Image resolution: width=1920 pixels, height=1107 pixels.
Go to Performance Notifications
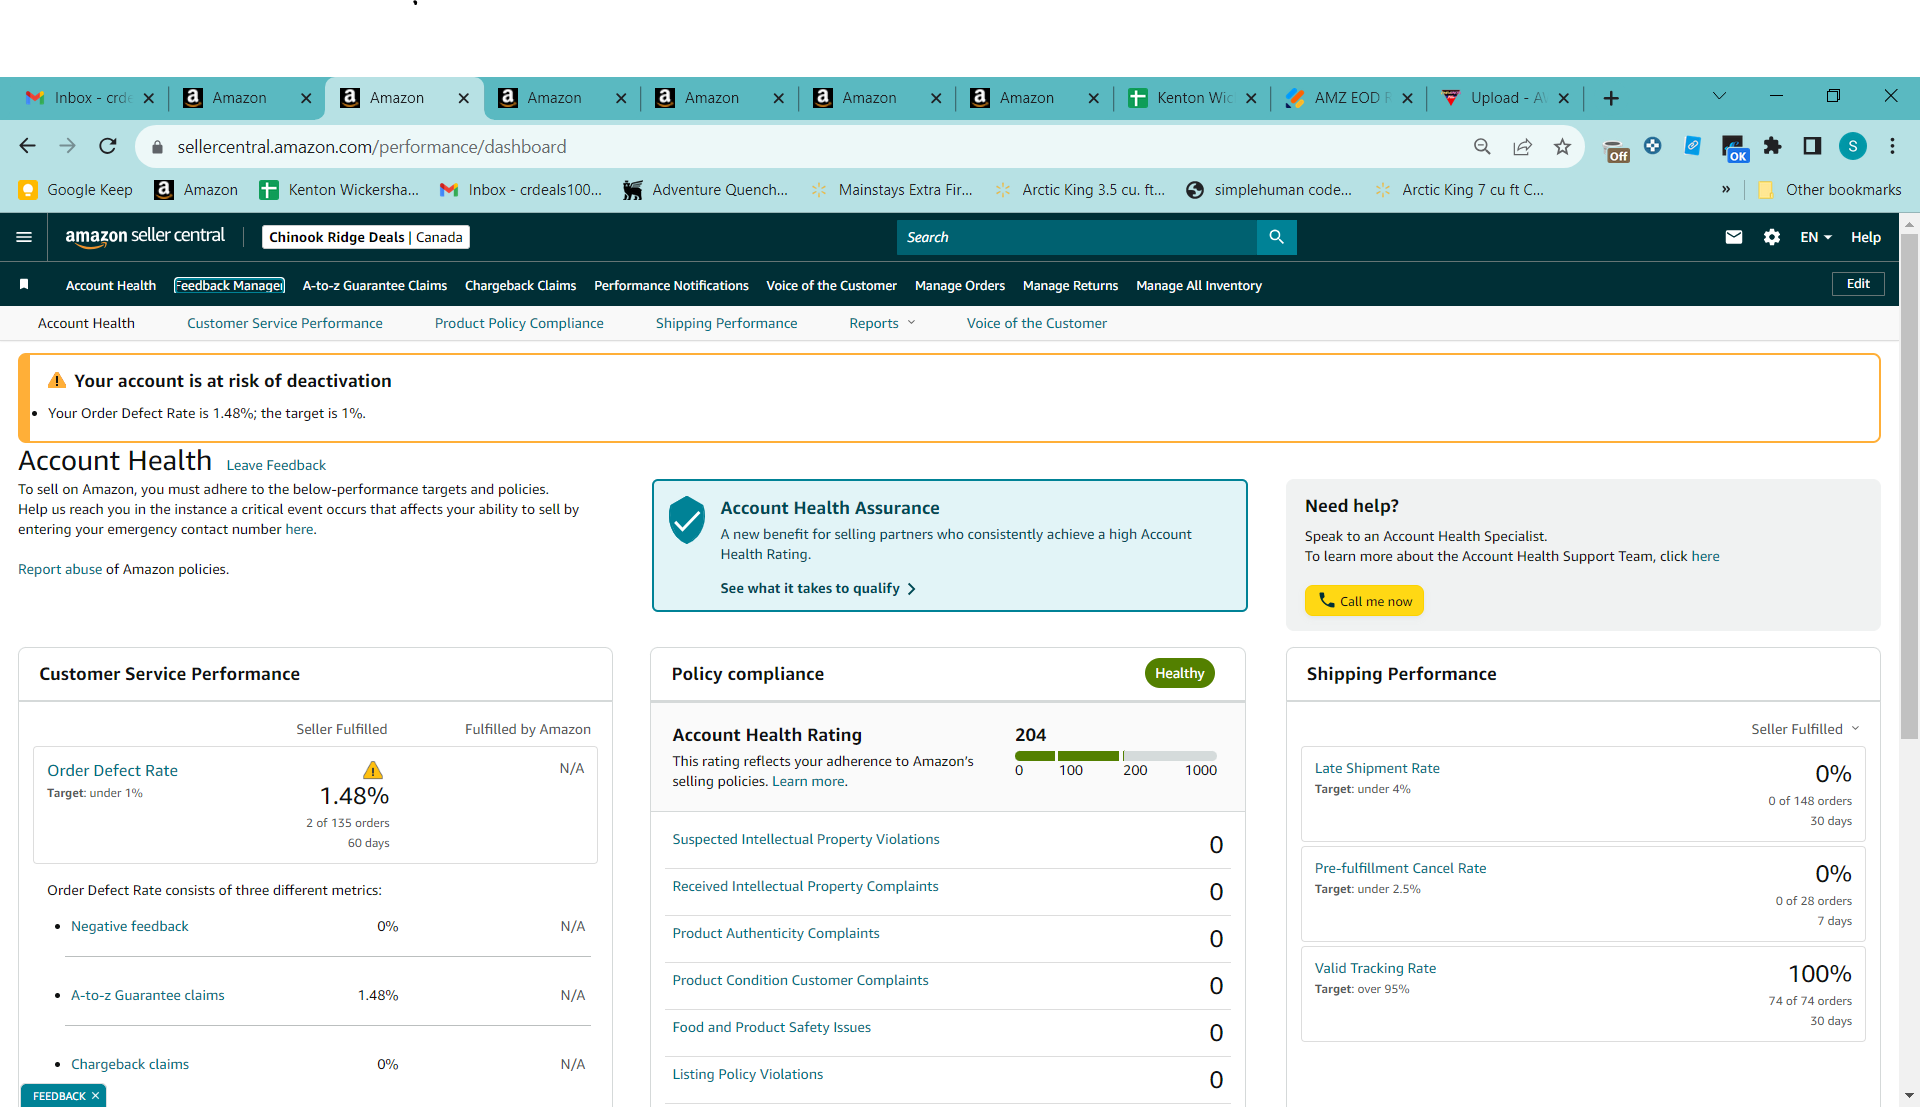(671, 285)
